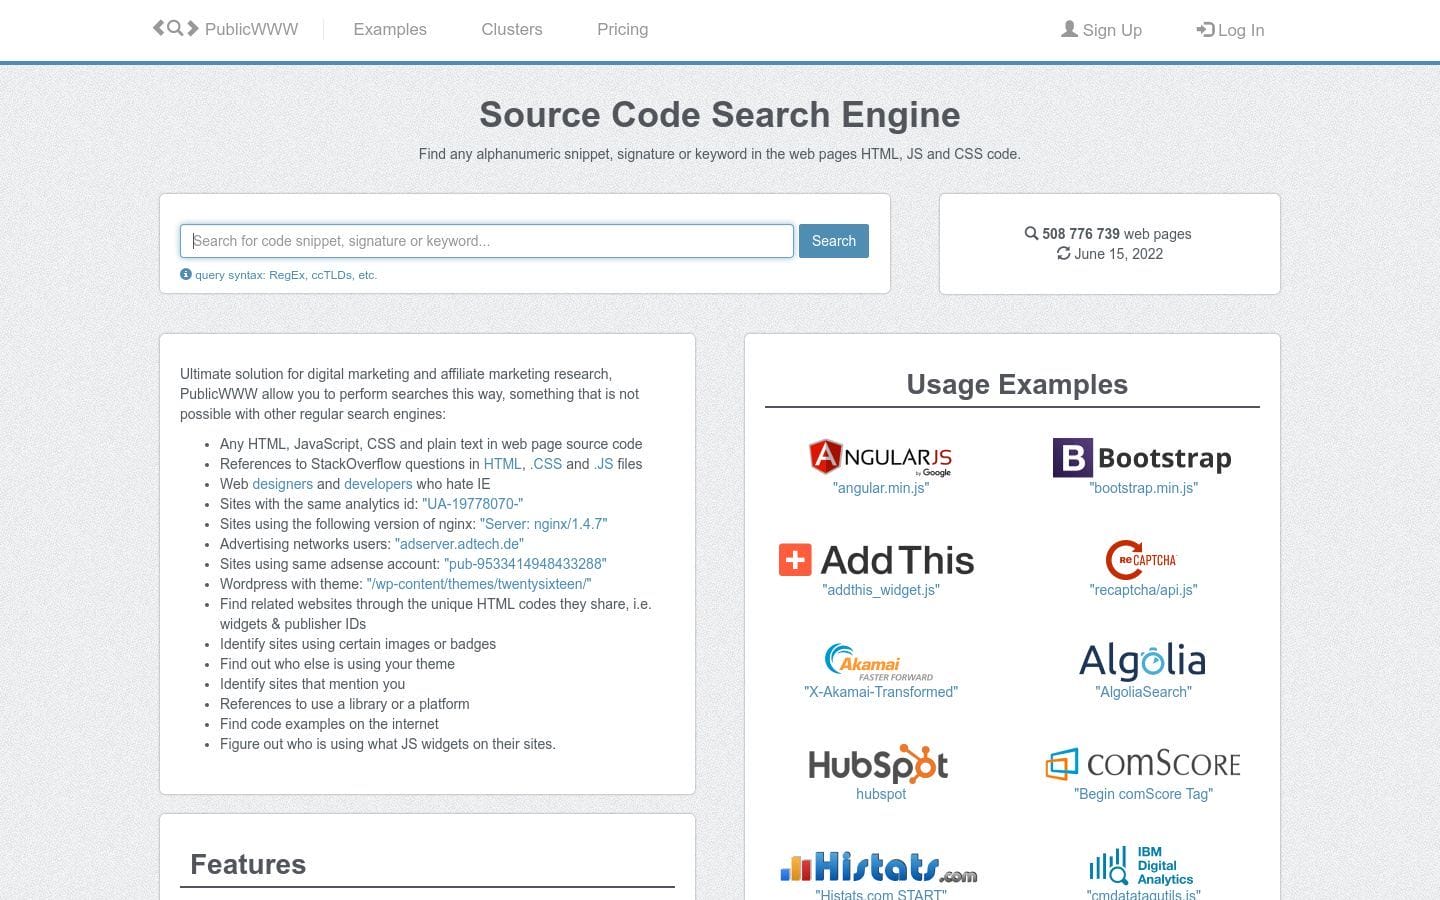Click the Bootstrap logo
1440x900 pixels.
pos(1142,458)
